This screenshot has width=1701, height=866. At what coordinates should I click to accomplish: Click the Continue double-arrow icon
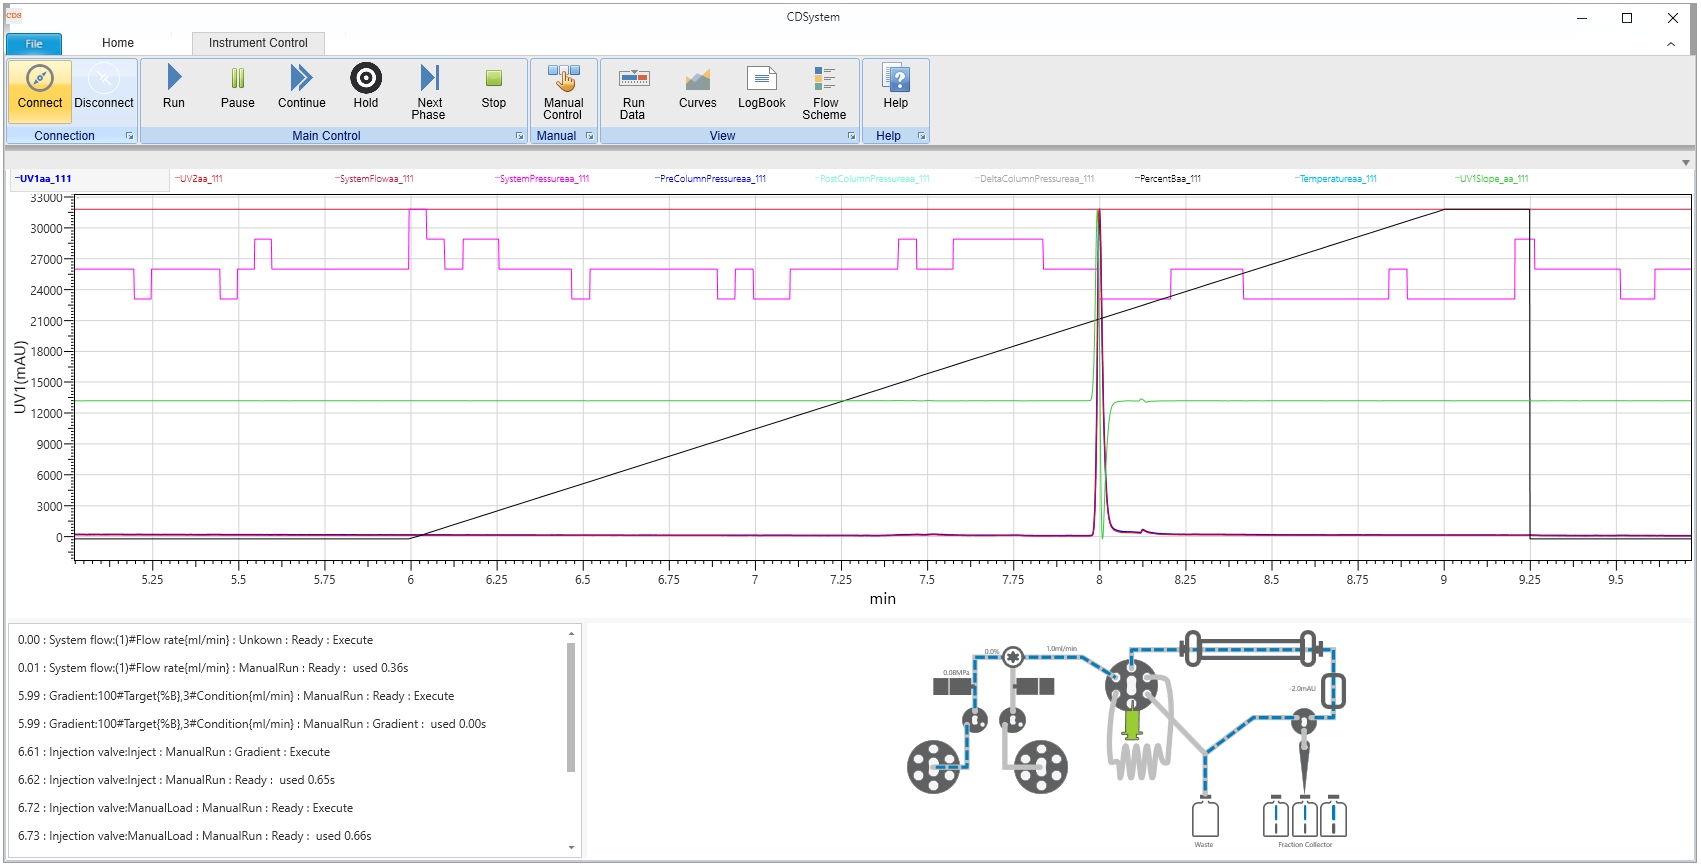click(302, 78)
